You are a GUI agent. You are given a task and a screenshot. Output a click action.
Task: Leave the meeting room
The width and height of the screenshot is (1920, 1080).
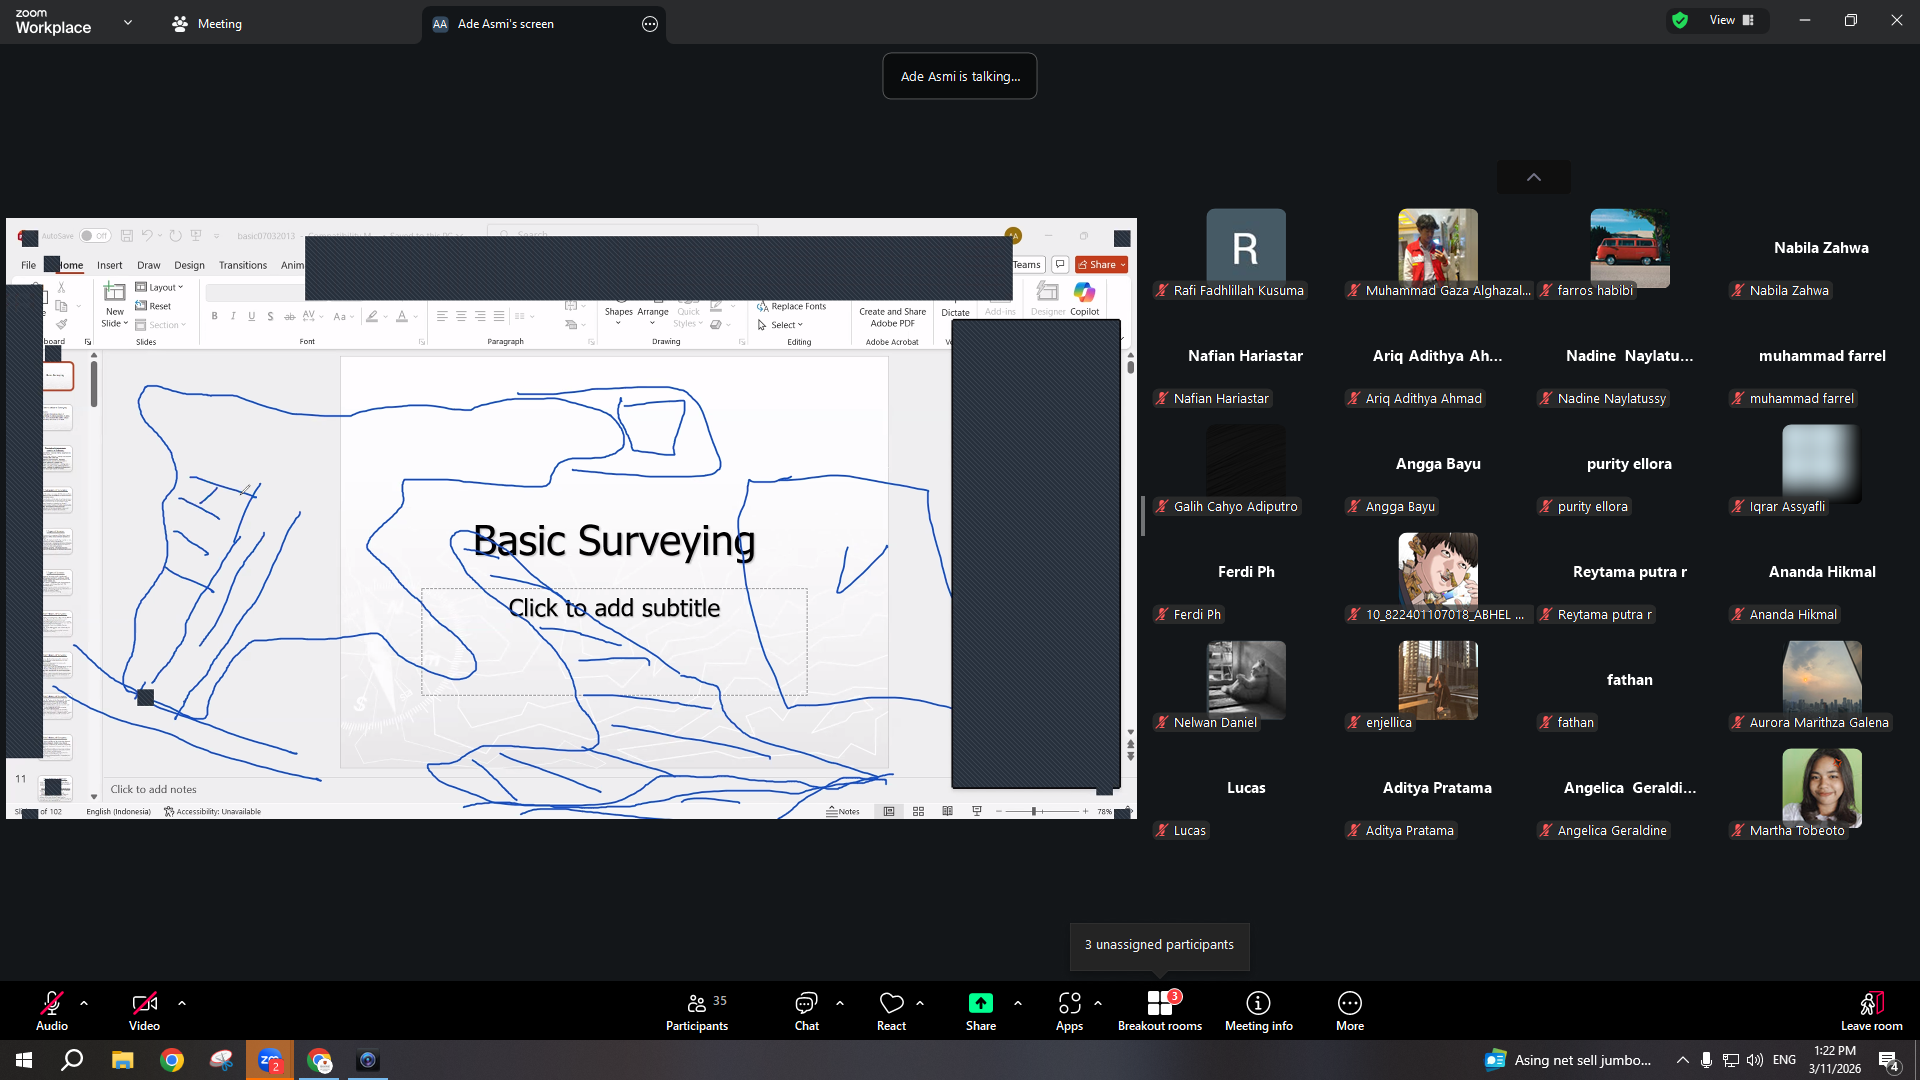[1871, 1011]
